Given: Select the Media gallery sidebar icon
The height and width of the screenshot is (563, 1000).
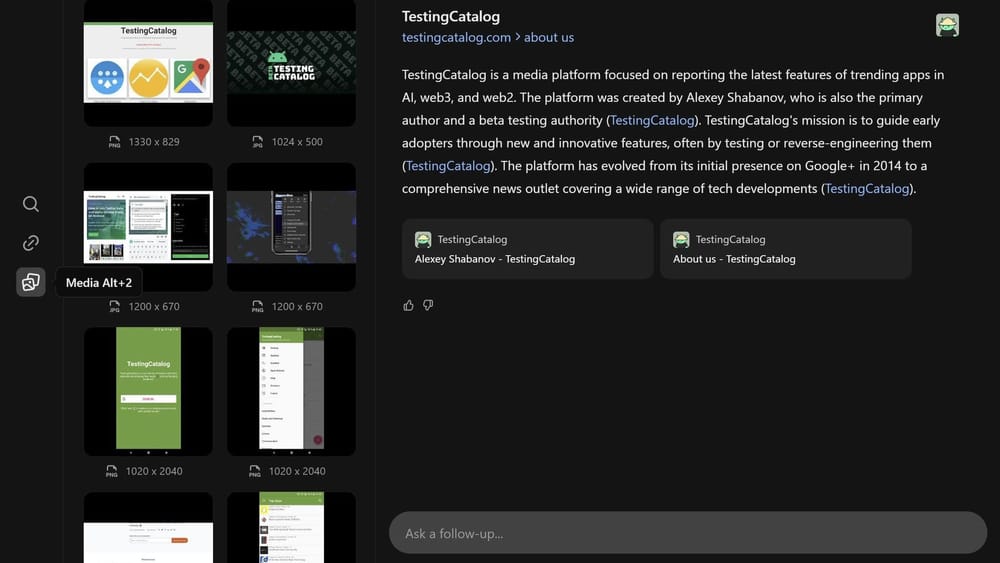Looking at the screenshot, I should coord(31,283).
